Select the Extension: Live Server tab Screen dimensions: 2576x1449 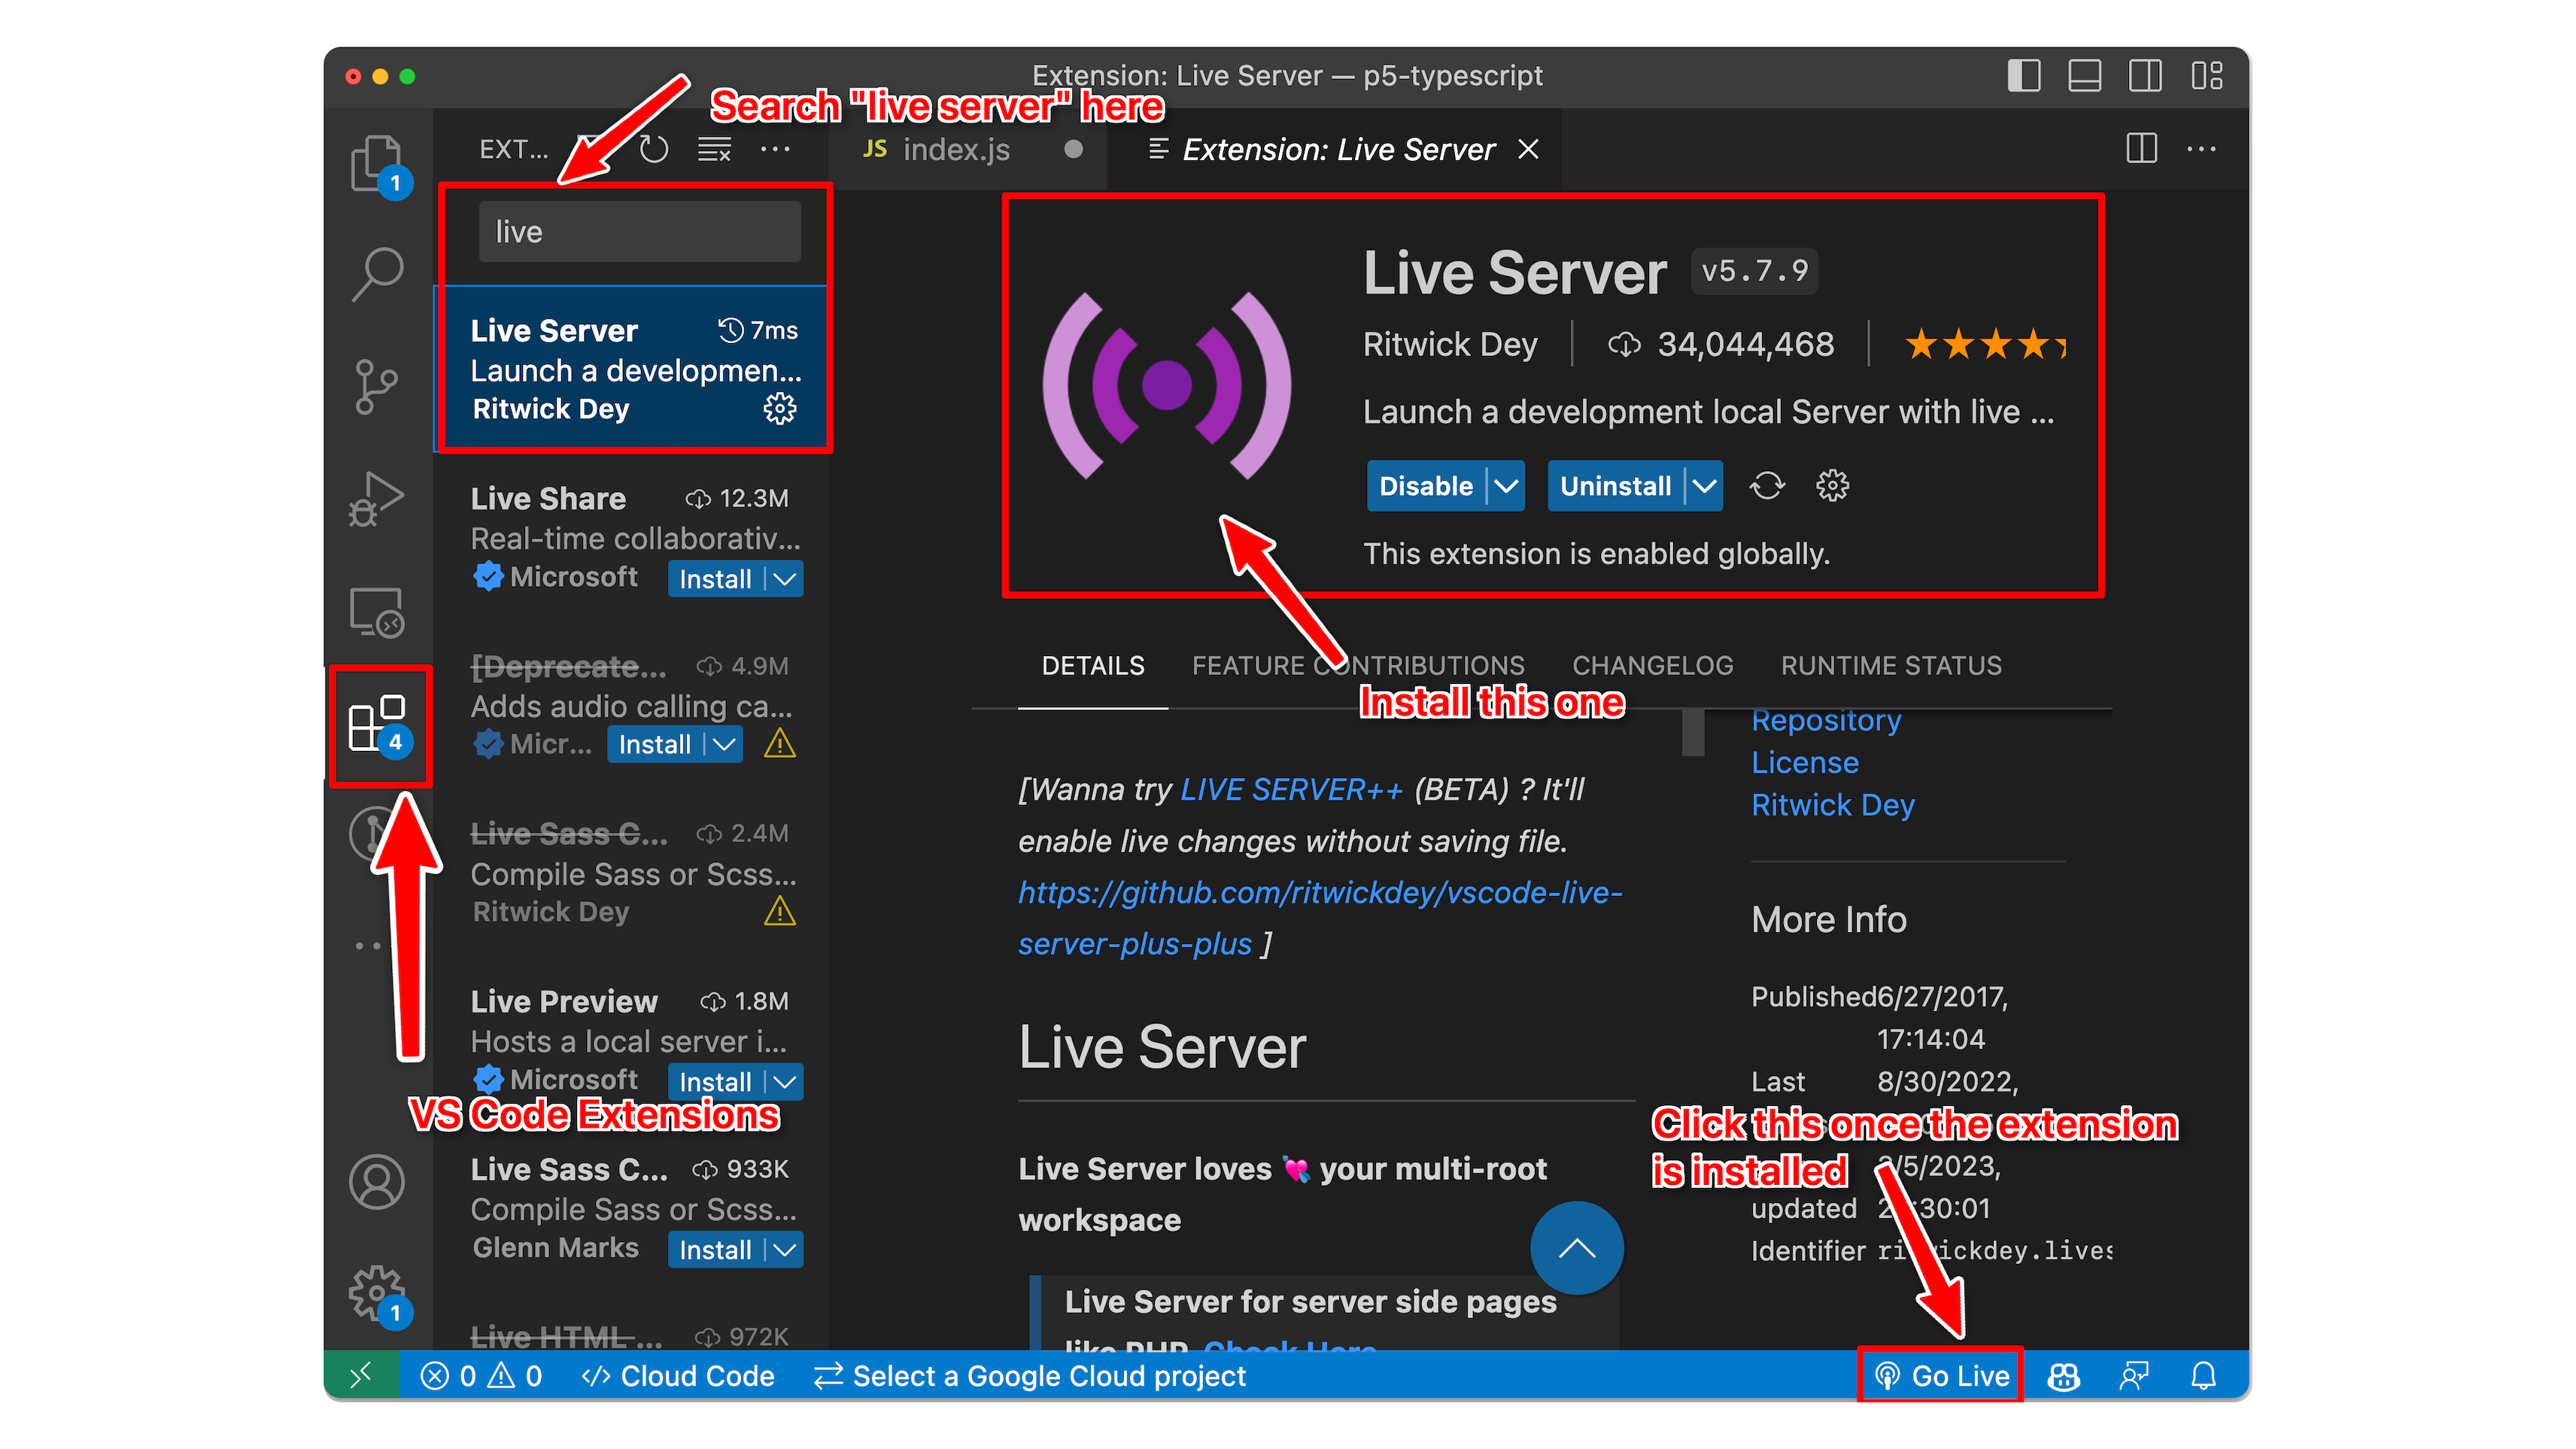coord(1336,150)
